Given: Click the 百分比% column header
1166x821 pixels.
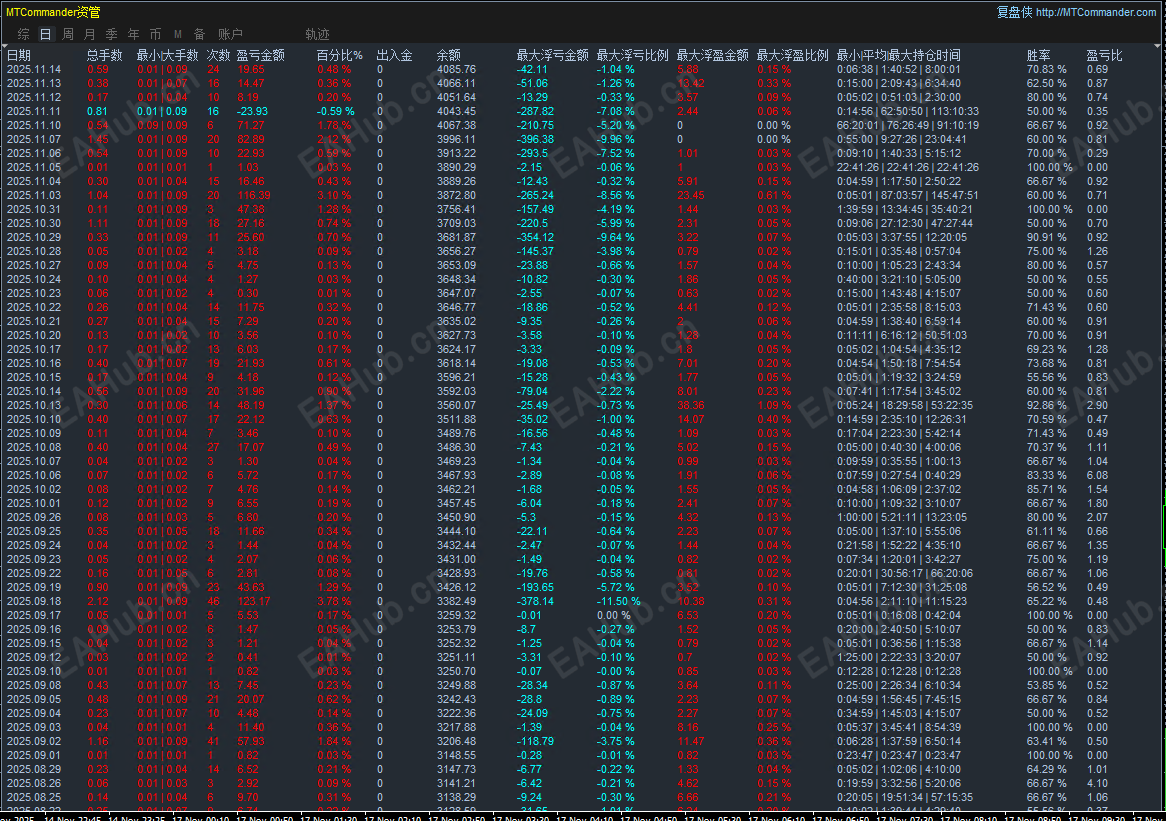Looking at the screenshot, I should (339, 55).
